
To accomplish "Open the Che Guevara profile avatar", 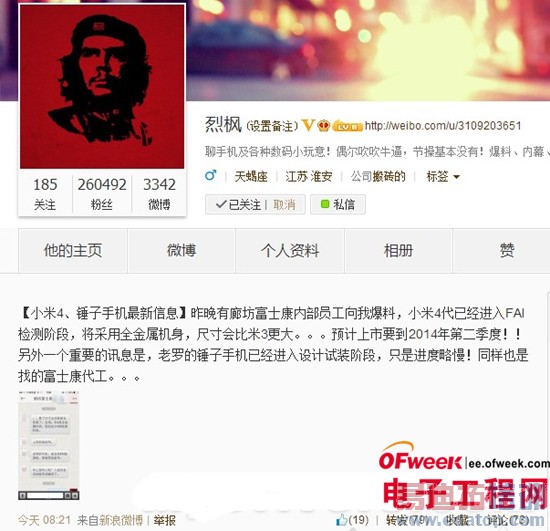I will coord(102,86).
